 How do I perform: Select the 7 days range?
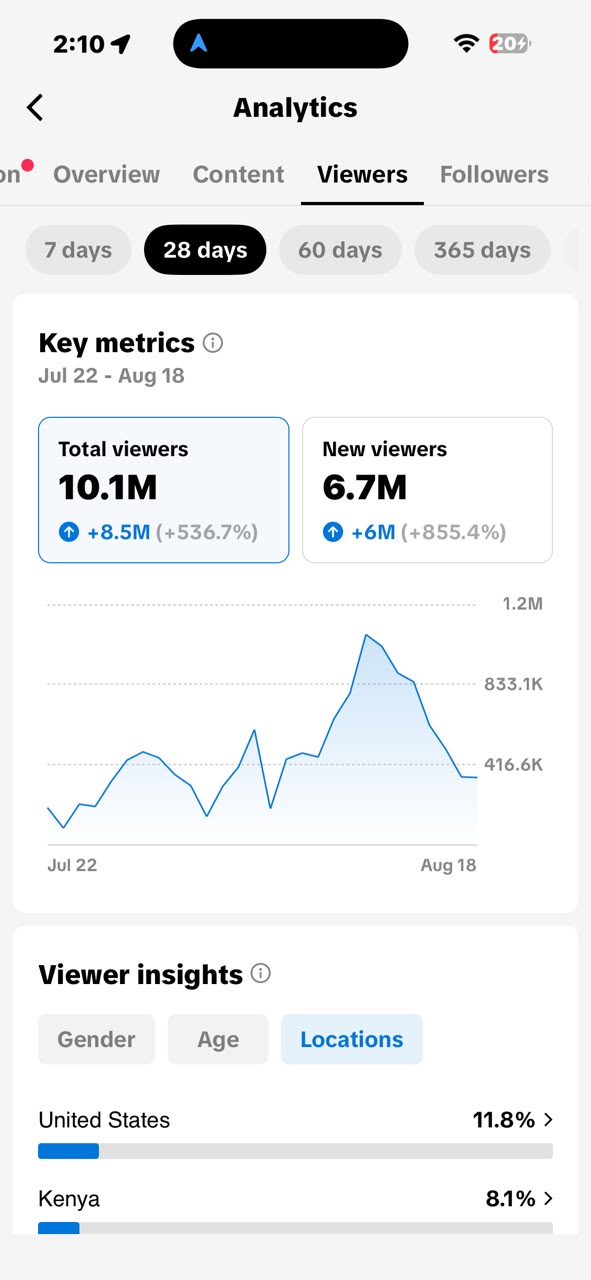(78, 249)
